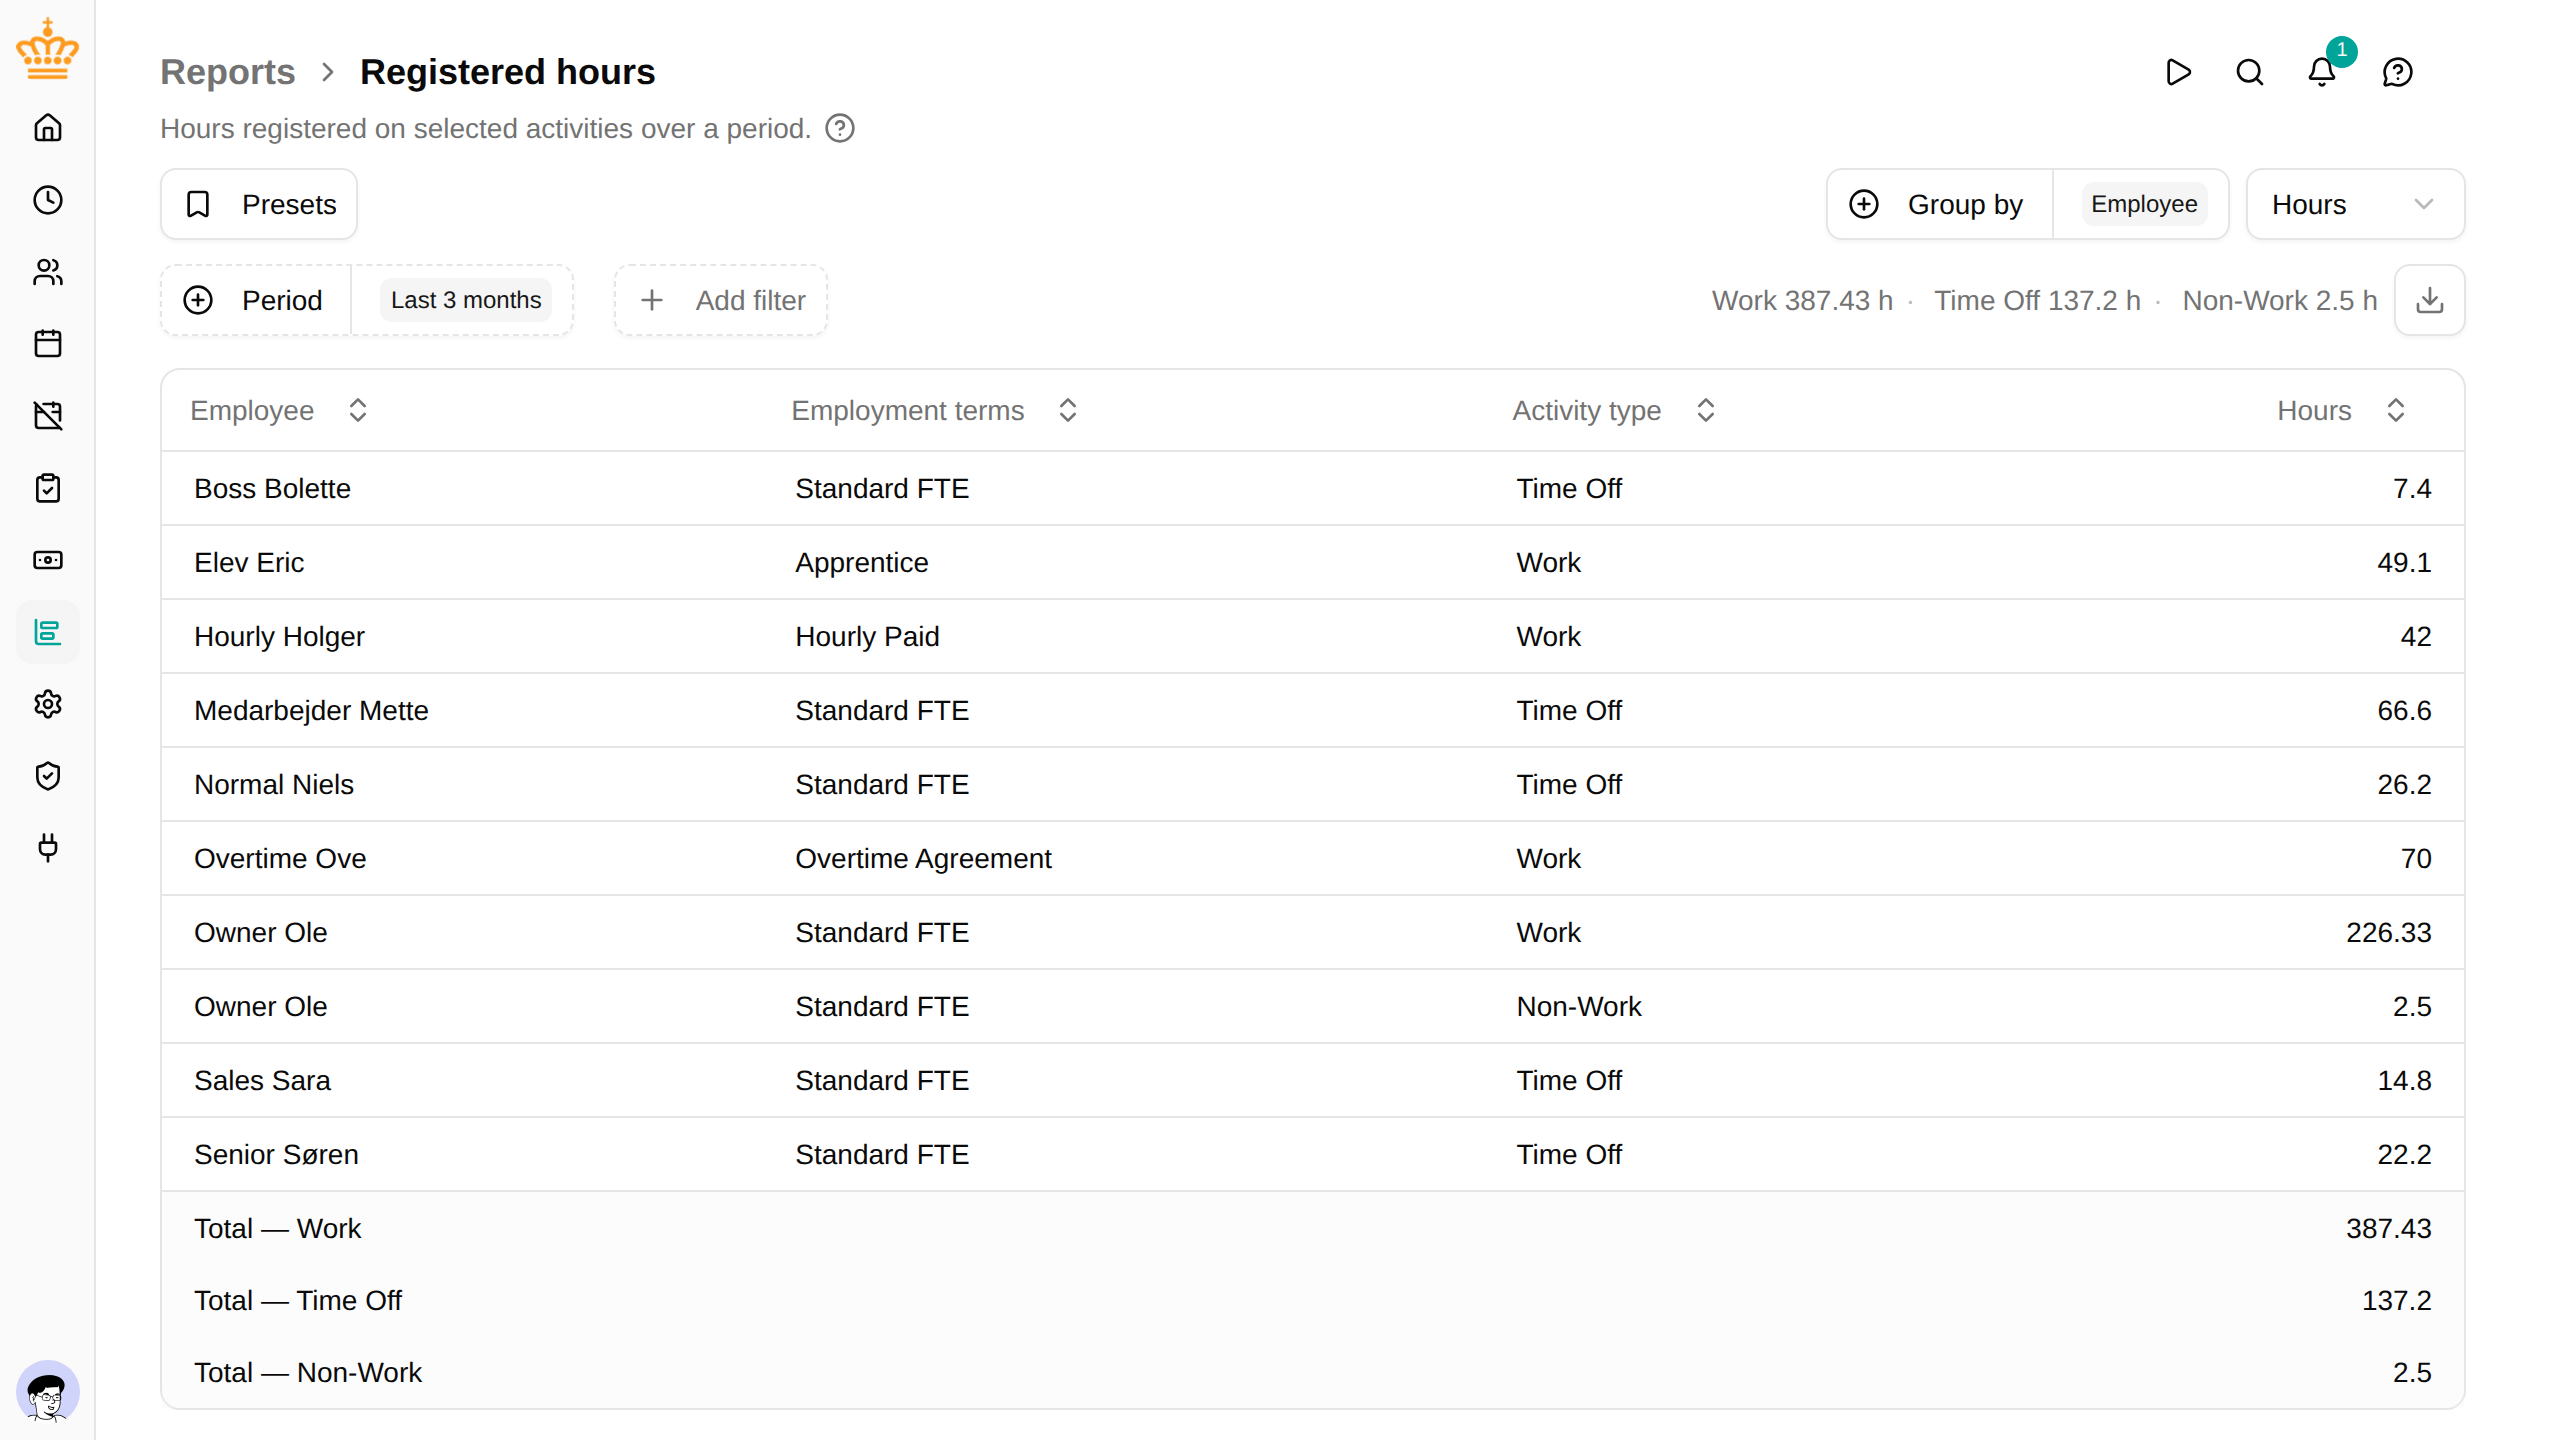Select the Boss Bolette row
The width and height of the screenshot is (2560, 1440).
(x=1312, y=489)
